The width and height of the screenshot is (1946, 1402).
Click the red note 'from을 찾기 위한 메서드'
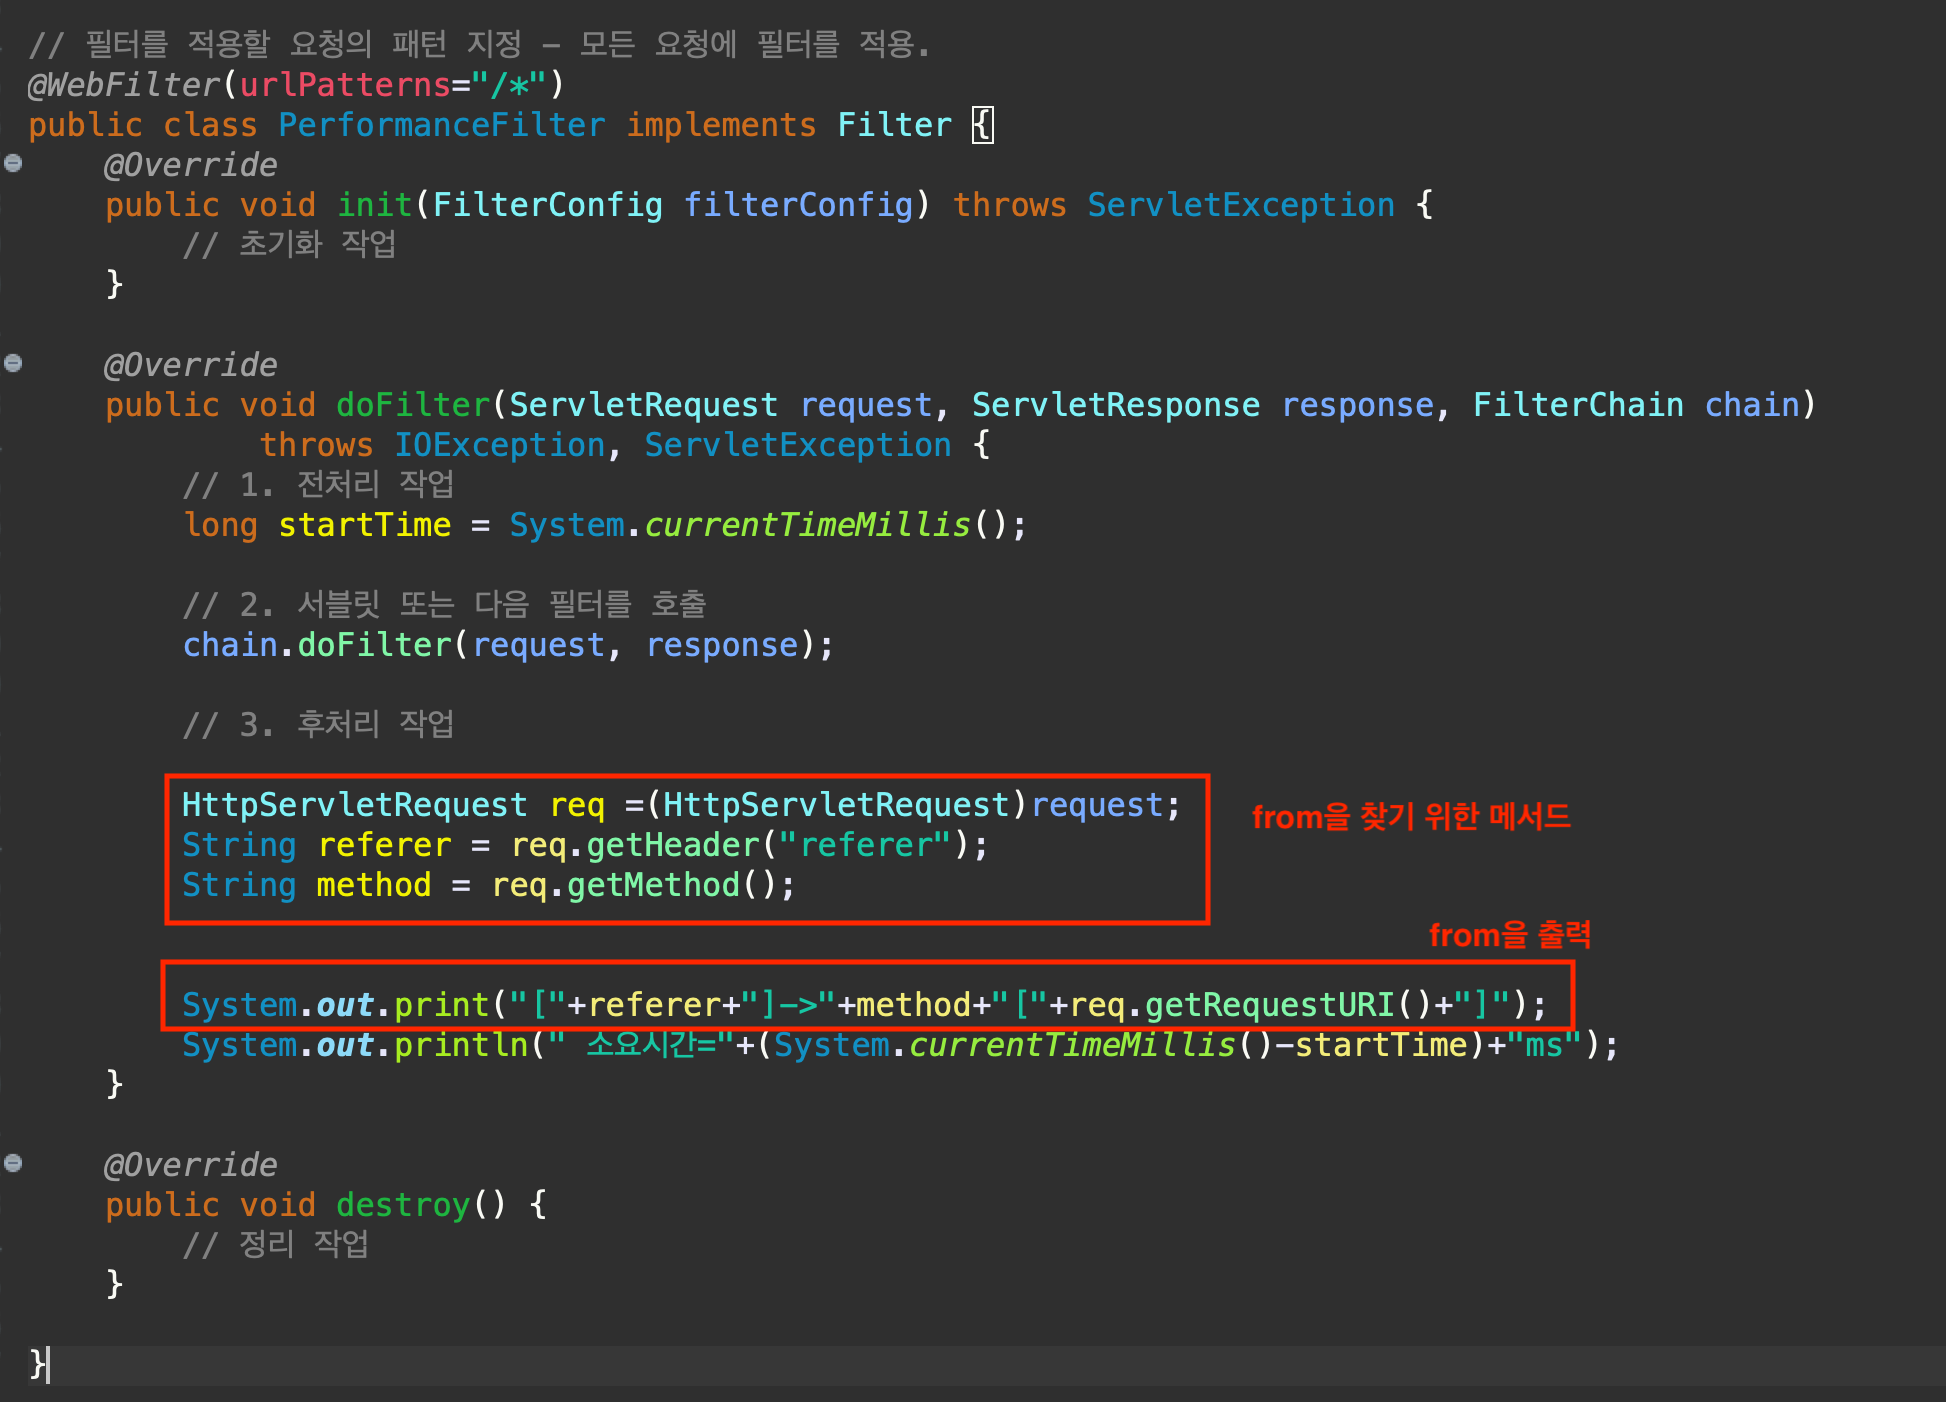(1410, 817)
